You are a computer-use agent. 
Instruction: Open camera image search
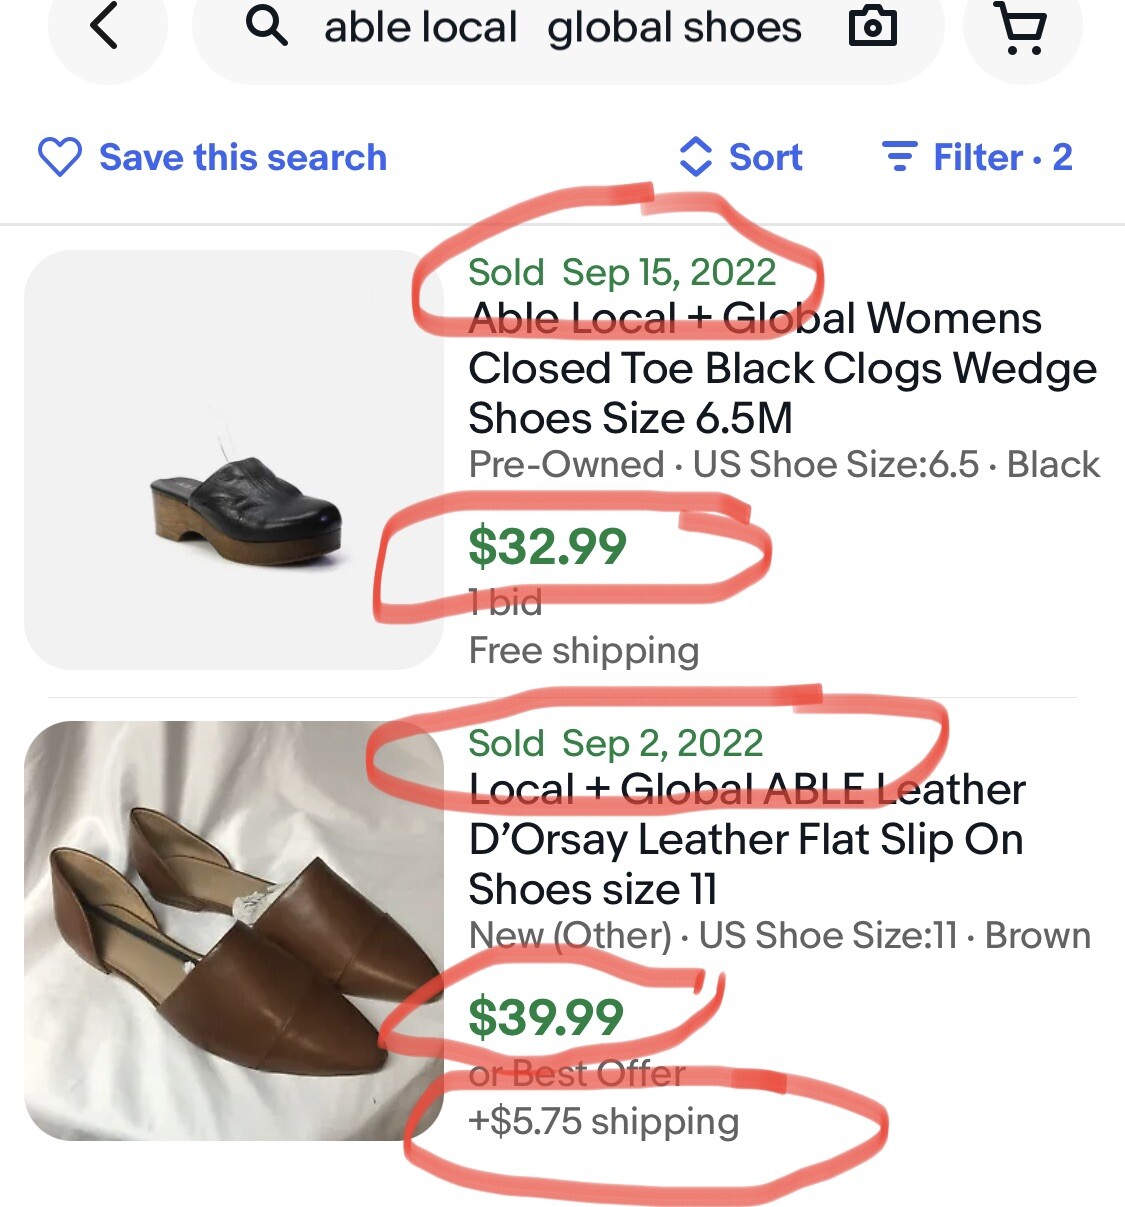pos(872,27)
